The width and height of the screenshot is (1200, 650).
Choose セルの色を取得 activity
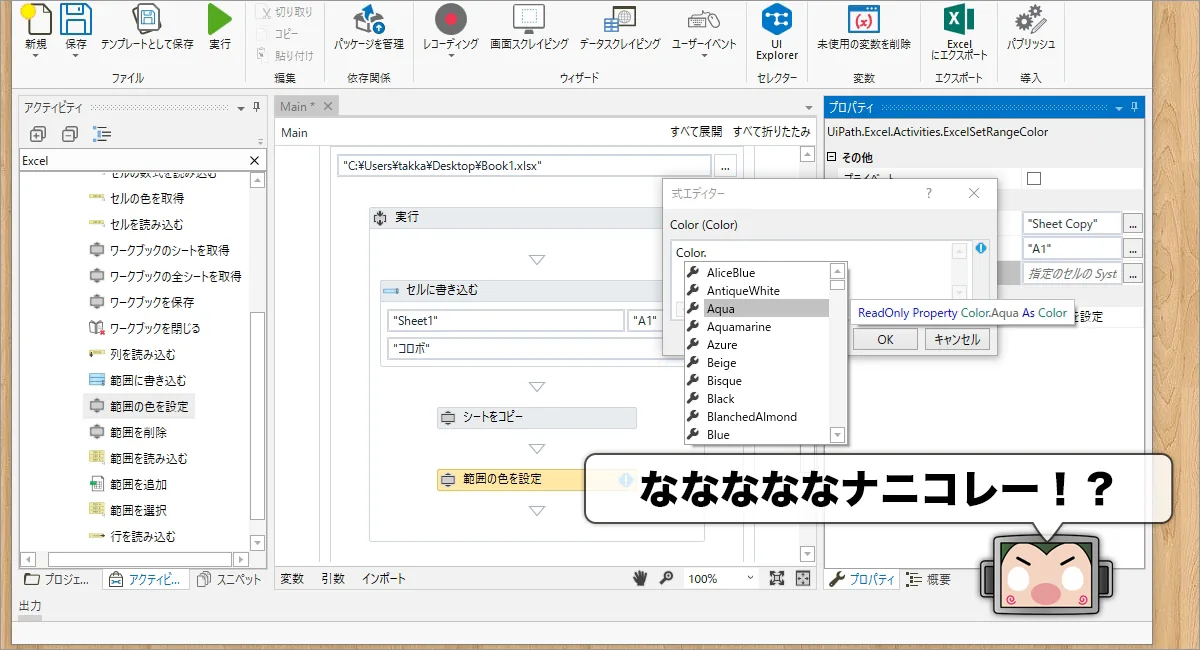pos(135,198)
